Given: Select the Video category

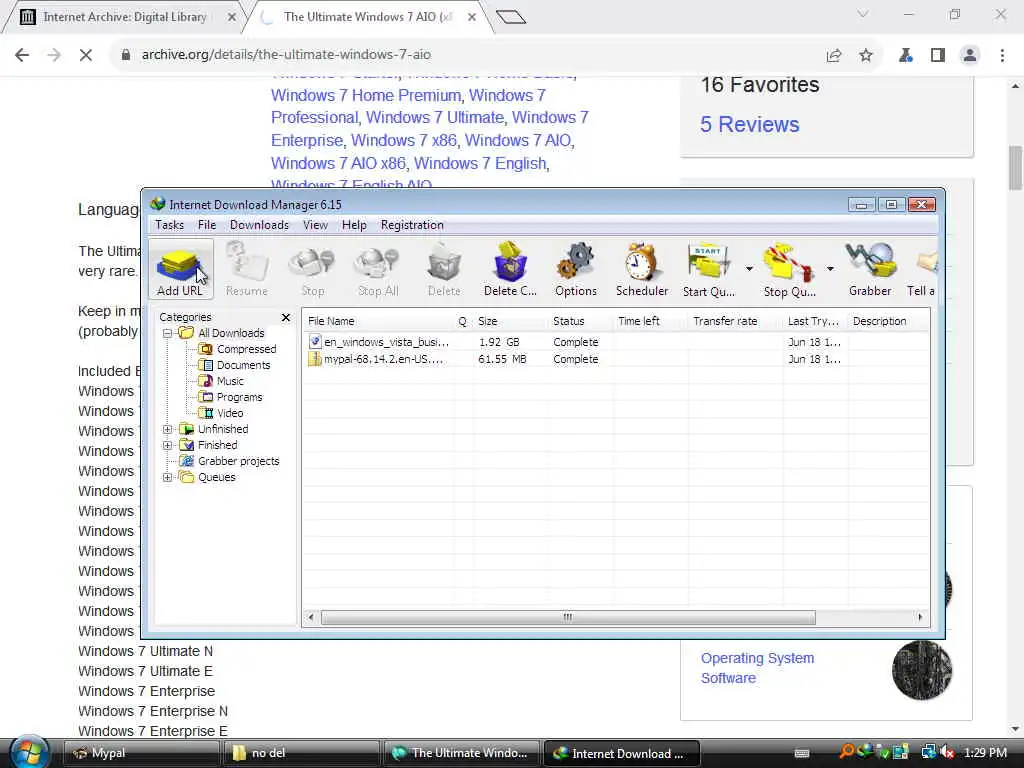Looking at the screenshot, I should pyautogui.click(x=230, y=413).
